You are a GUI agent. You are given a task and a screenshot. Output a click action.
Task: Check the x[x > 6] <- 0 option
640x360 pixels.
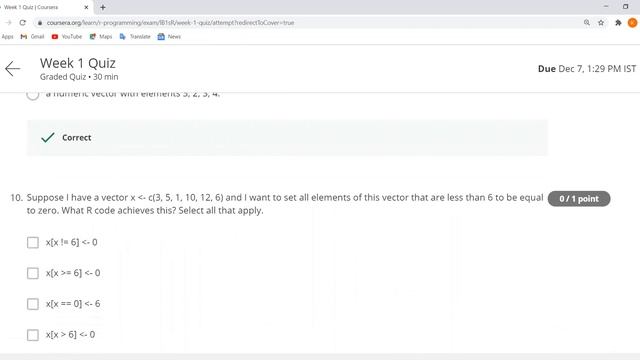point(33,335)
